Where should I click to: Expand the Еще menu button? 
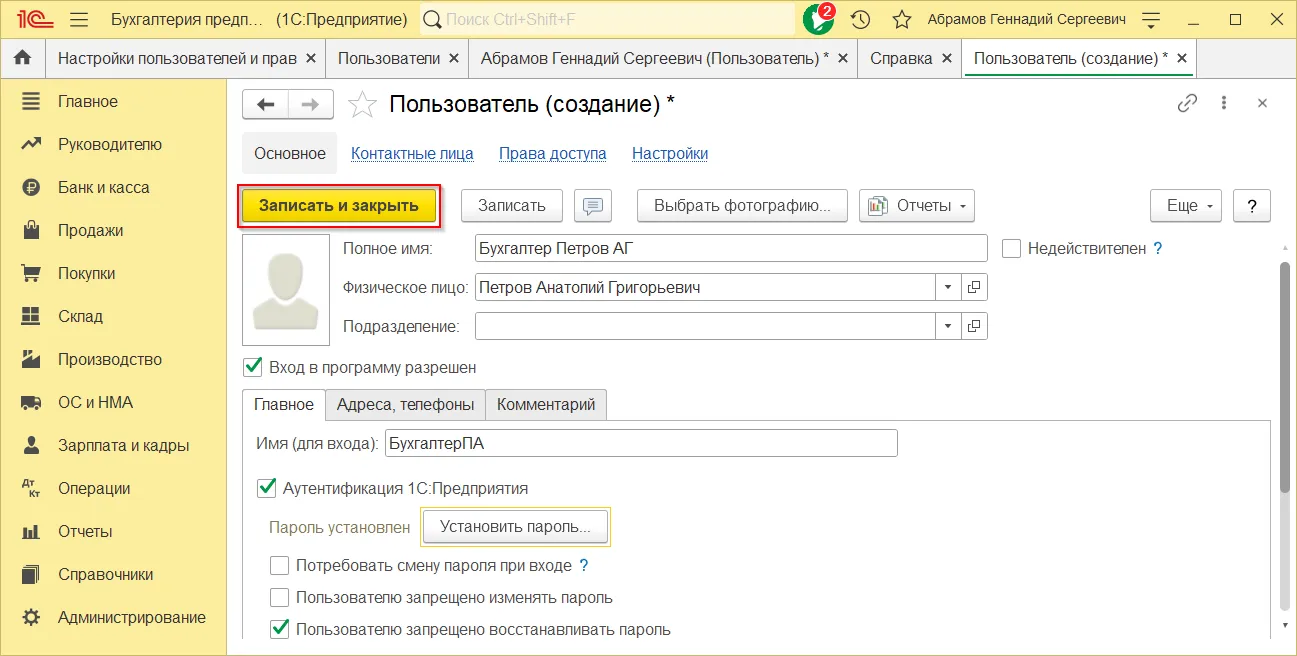(x=1186, y=206)
